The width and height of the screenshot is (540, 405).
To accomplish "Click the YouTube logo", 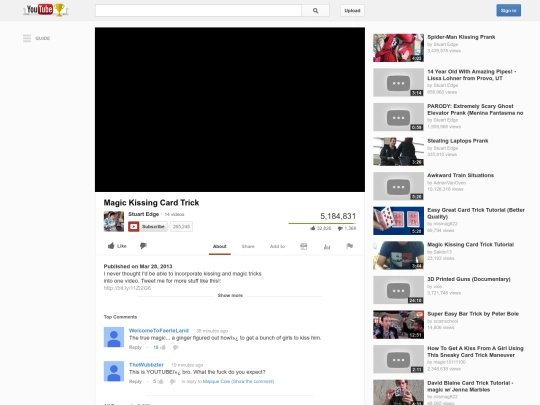I will click(45, 10).
